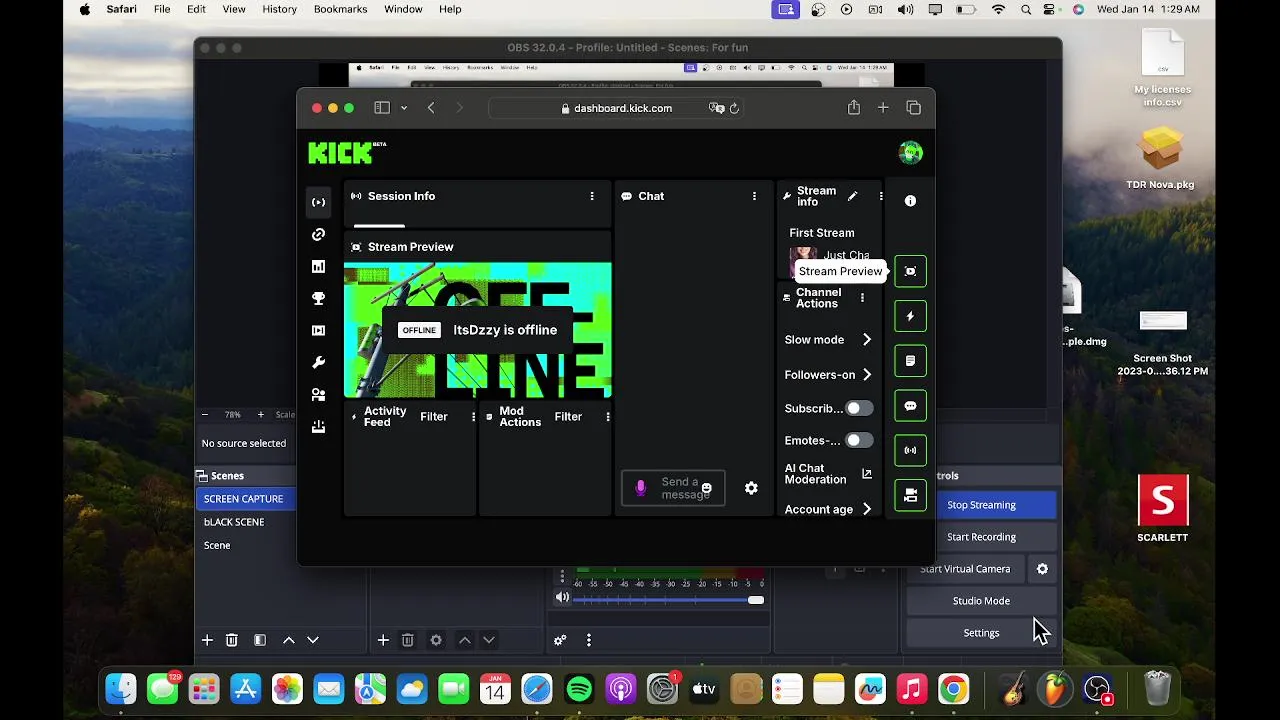Open Channel Actions three-dot menu

click(862, 298)
